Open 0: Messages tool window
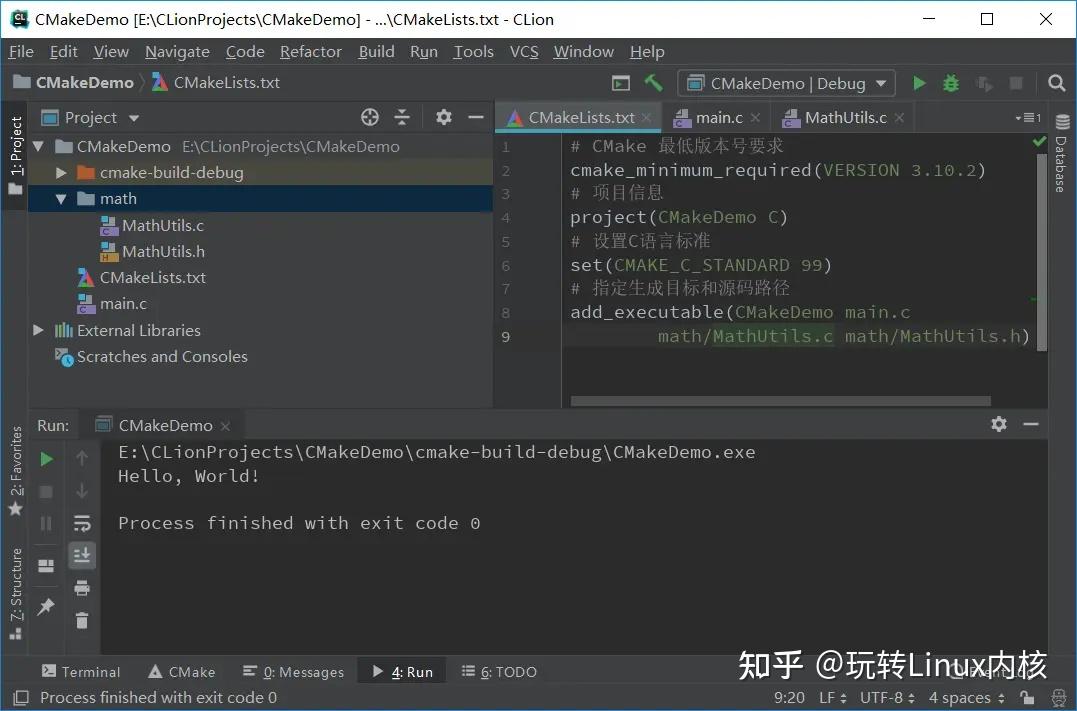The image size is (1077, 711). pyautogui.click(x=293, y=672)
